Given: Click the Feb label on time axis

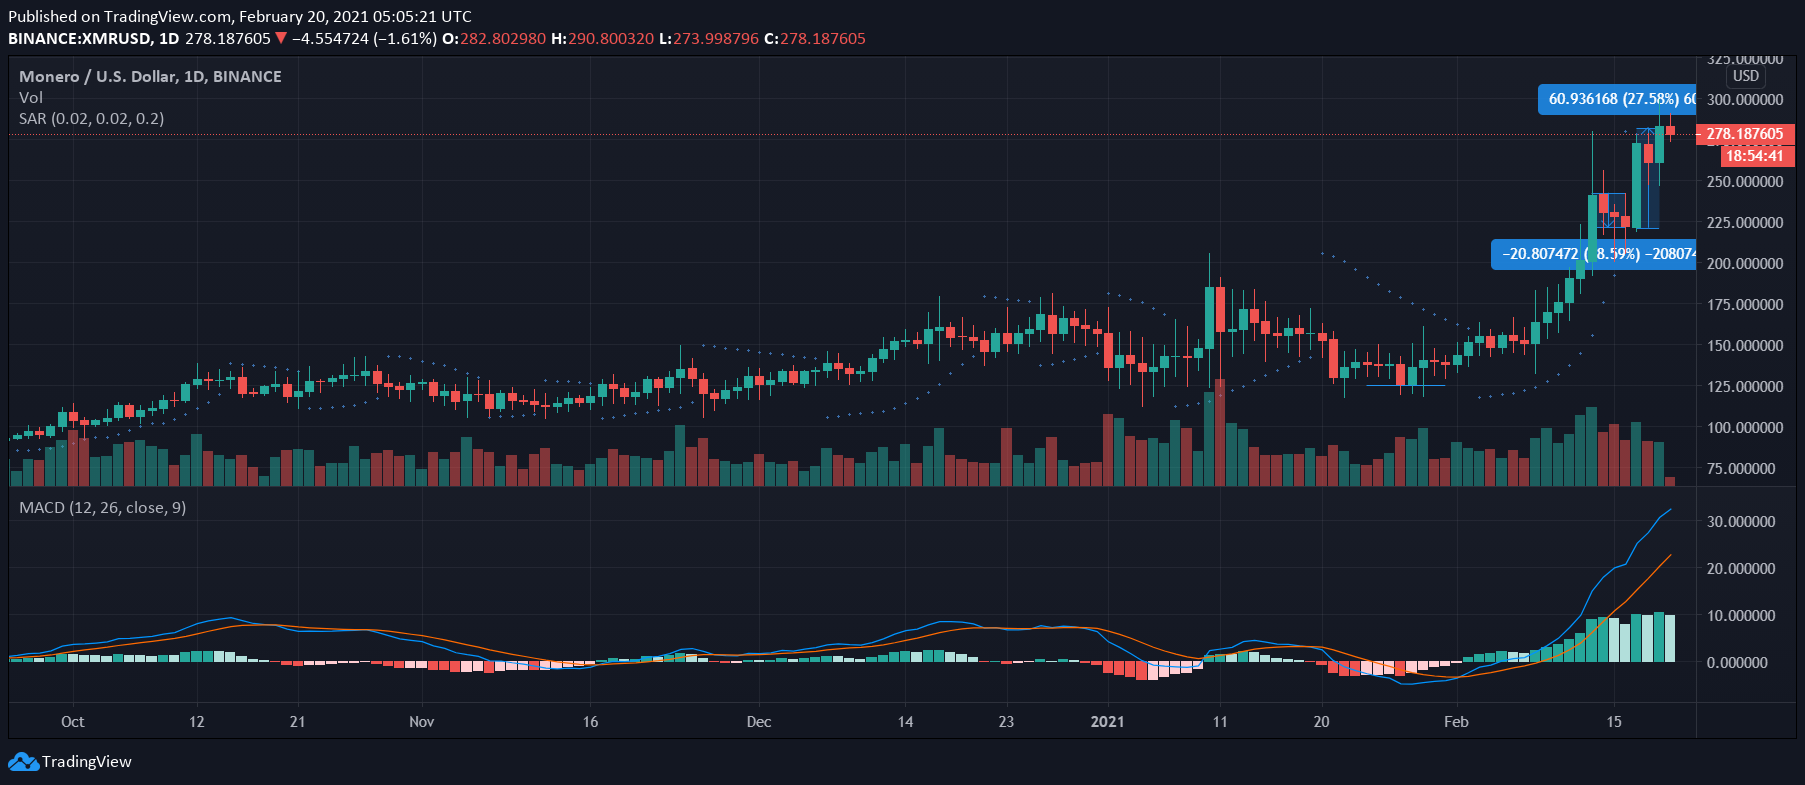Looking at the screenshot, I should (1457, 722).
